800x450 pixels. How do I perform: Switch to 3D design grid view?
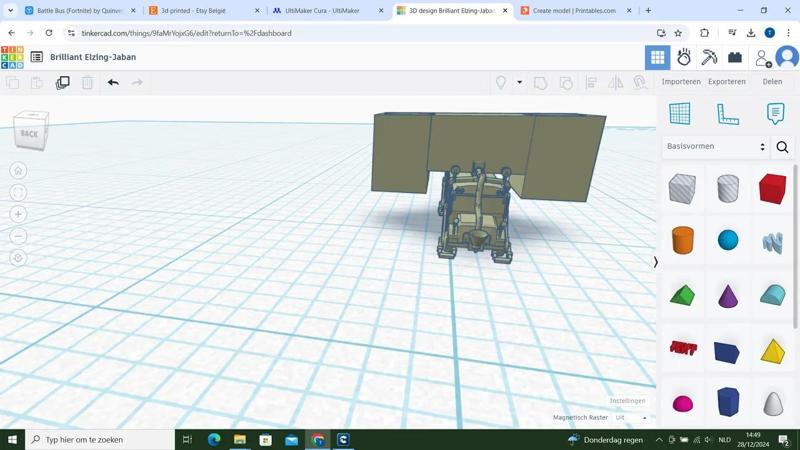pyautogui.click(x=658, y=57)
